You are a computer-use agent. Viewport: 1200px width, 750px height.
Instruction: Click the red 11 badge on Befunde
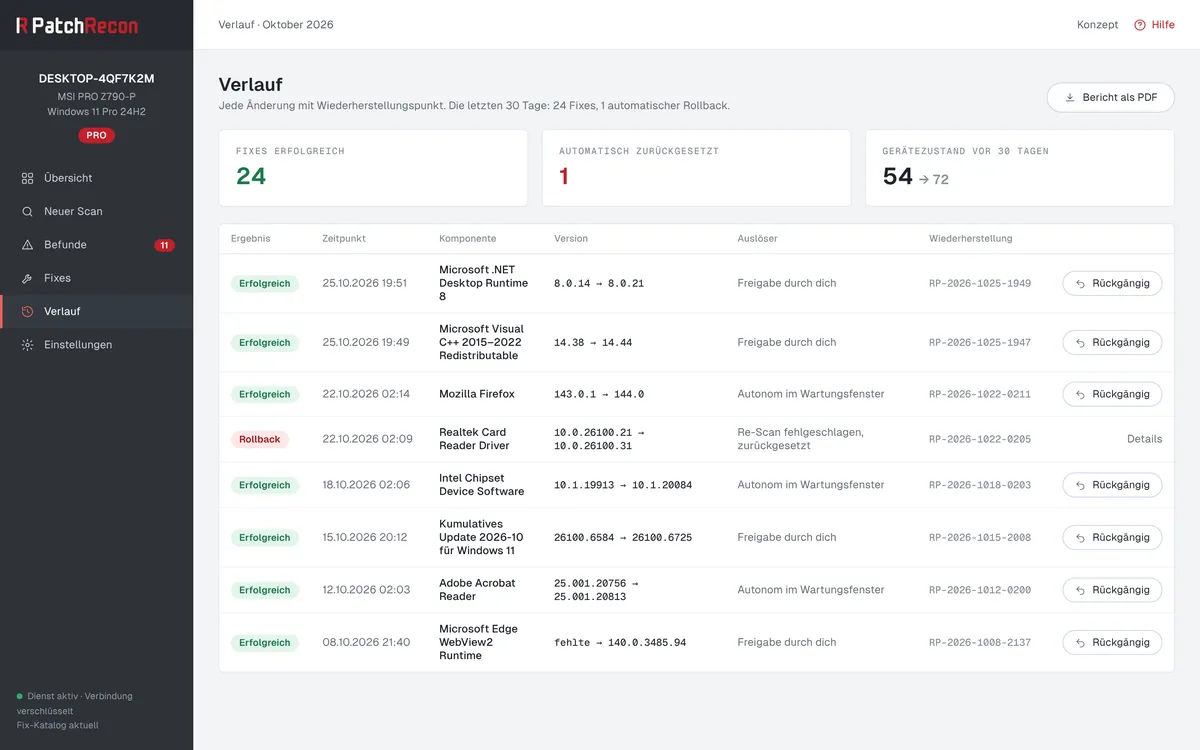click(164, 245)
